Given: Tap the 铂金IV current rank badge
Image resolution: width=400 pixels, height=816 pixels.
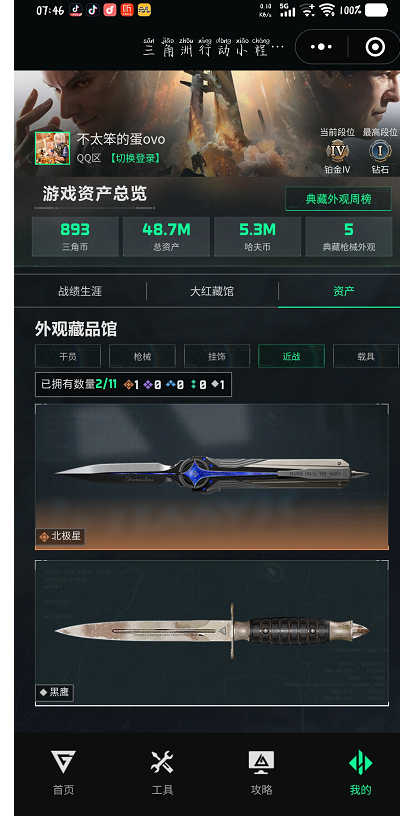Looking at the screenshot, I should [337, 151].
